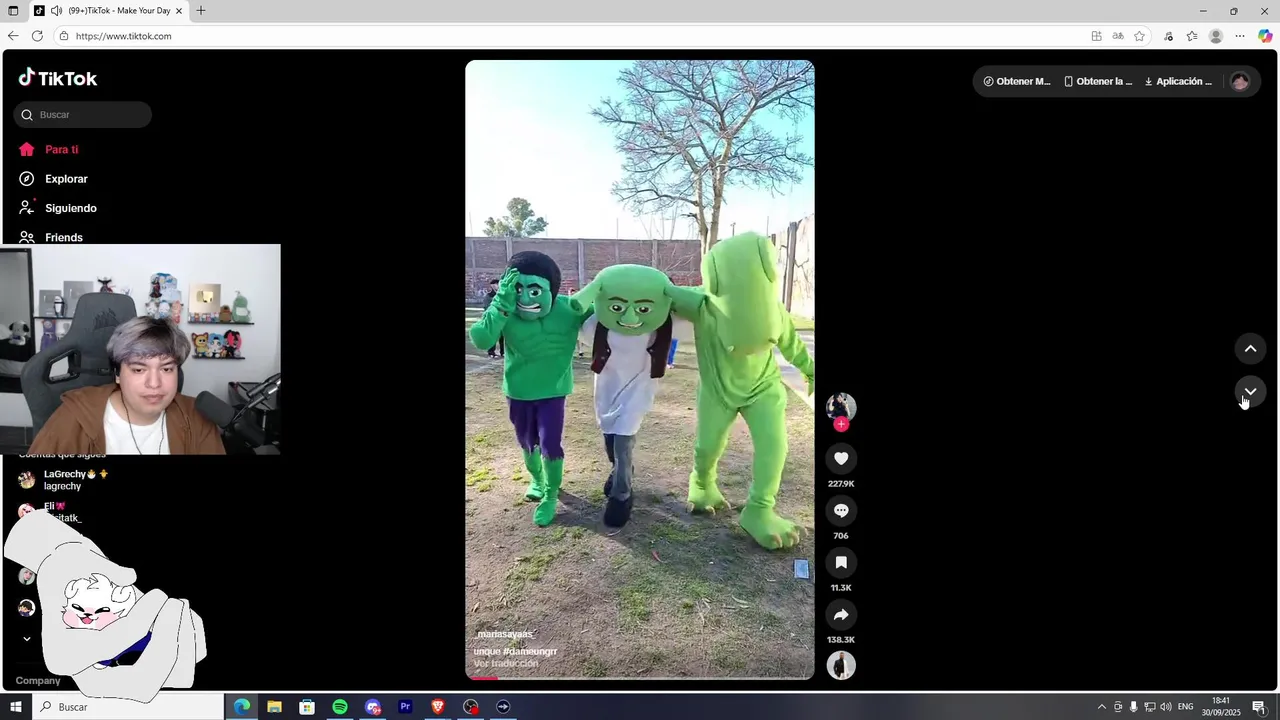This screenshot has height=720, width=1280.
Task: Open the creator's avatar beside the video
Action: 841,406
